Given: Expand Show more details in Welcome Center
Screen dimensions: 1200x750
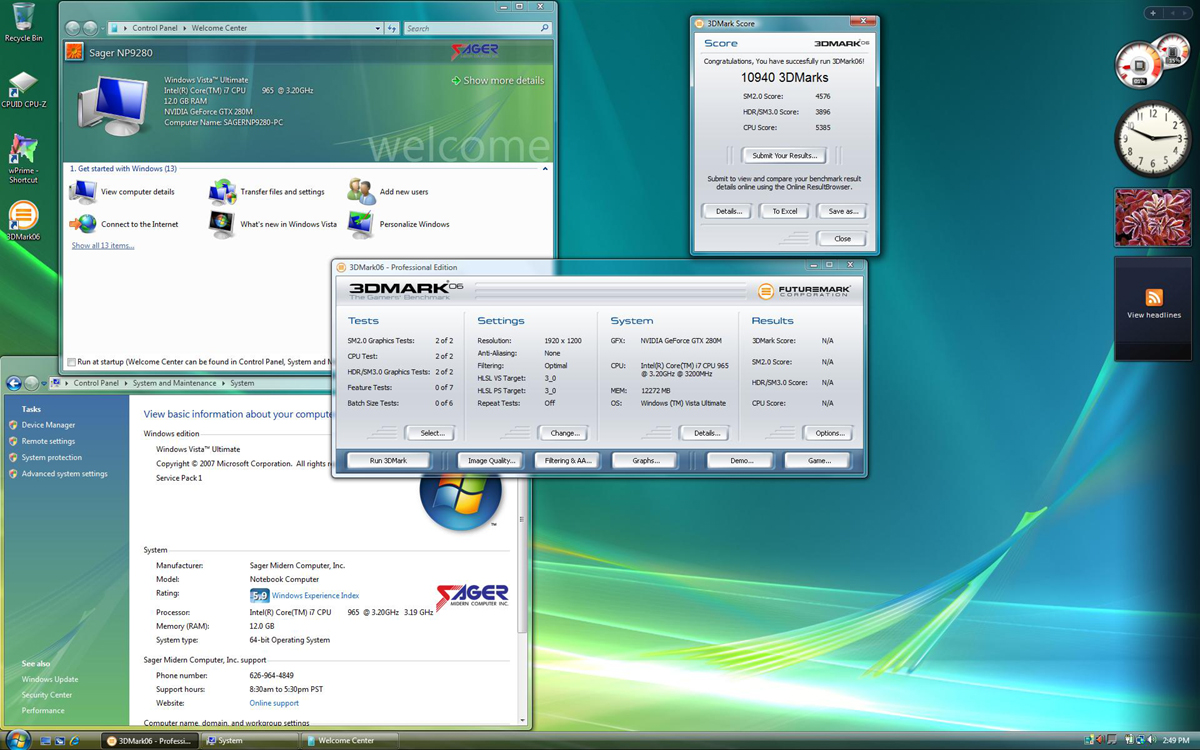Looking at the screenshot, I should point(498,80).
